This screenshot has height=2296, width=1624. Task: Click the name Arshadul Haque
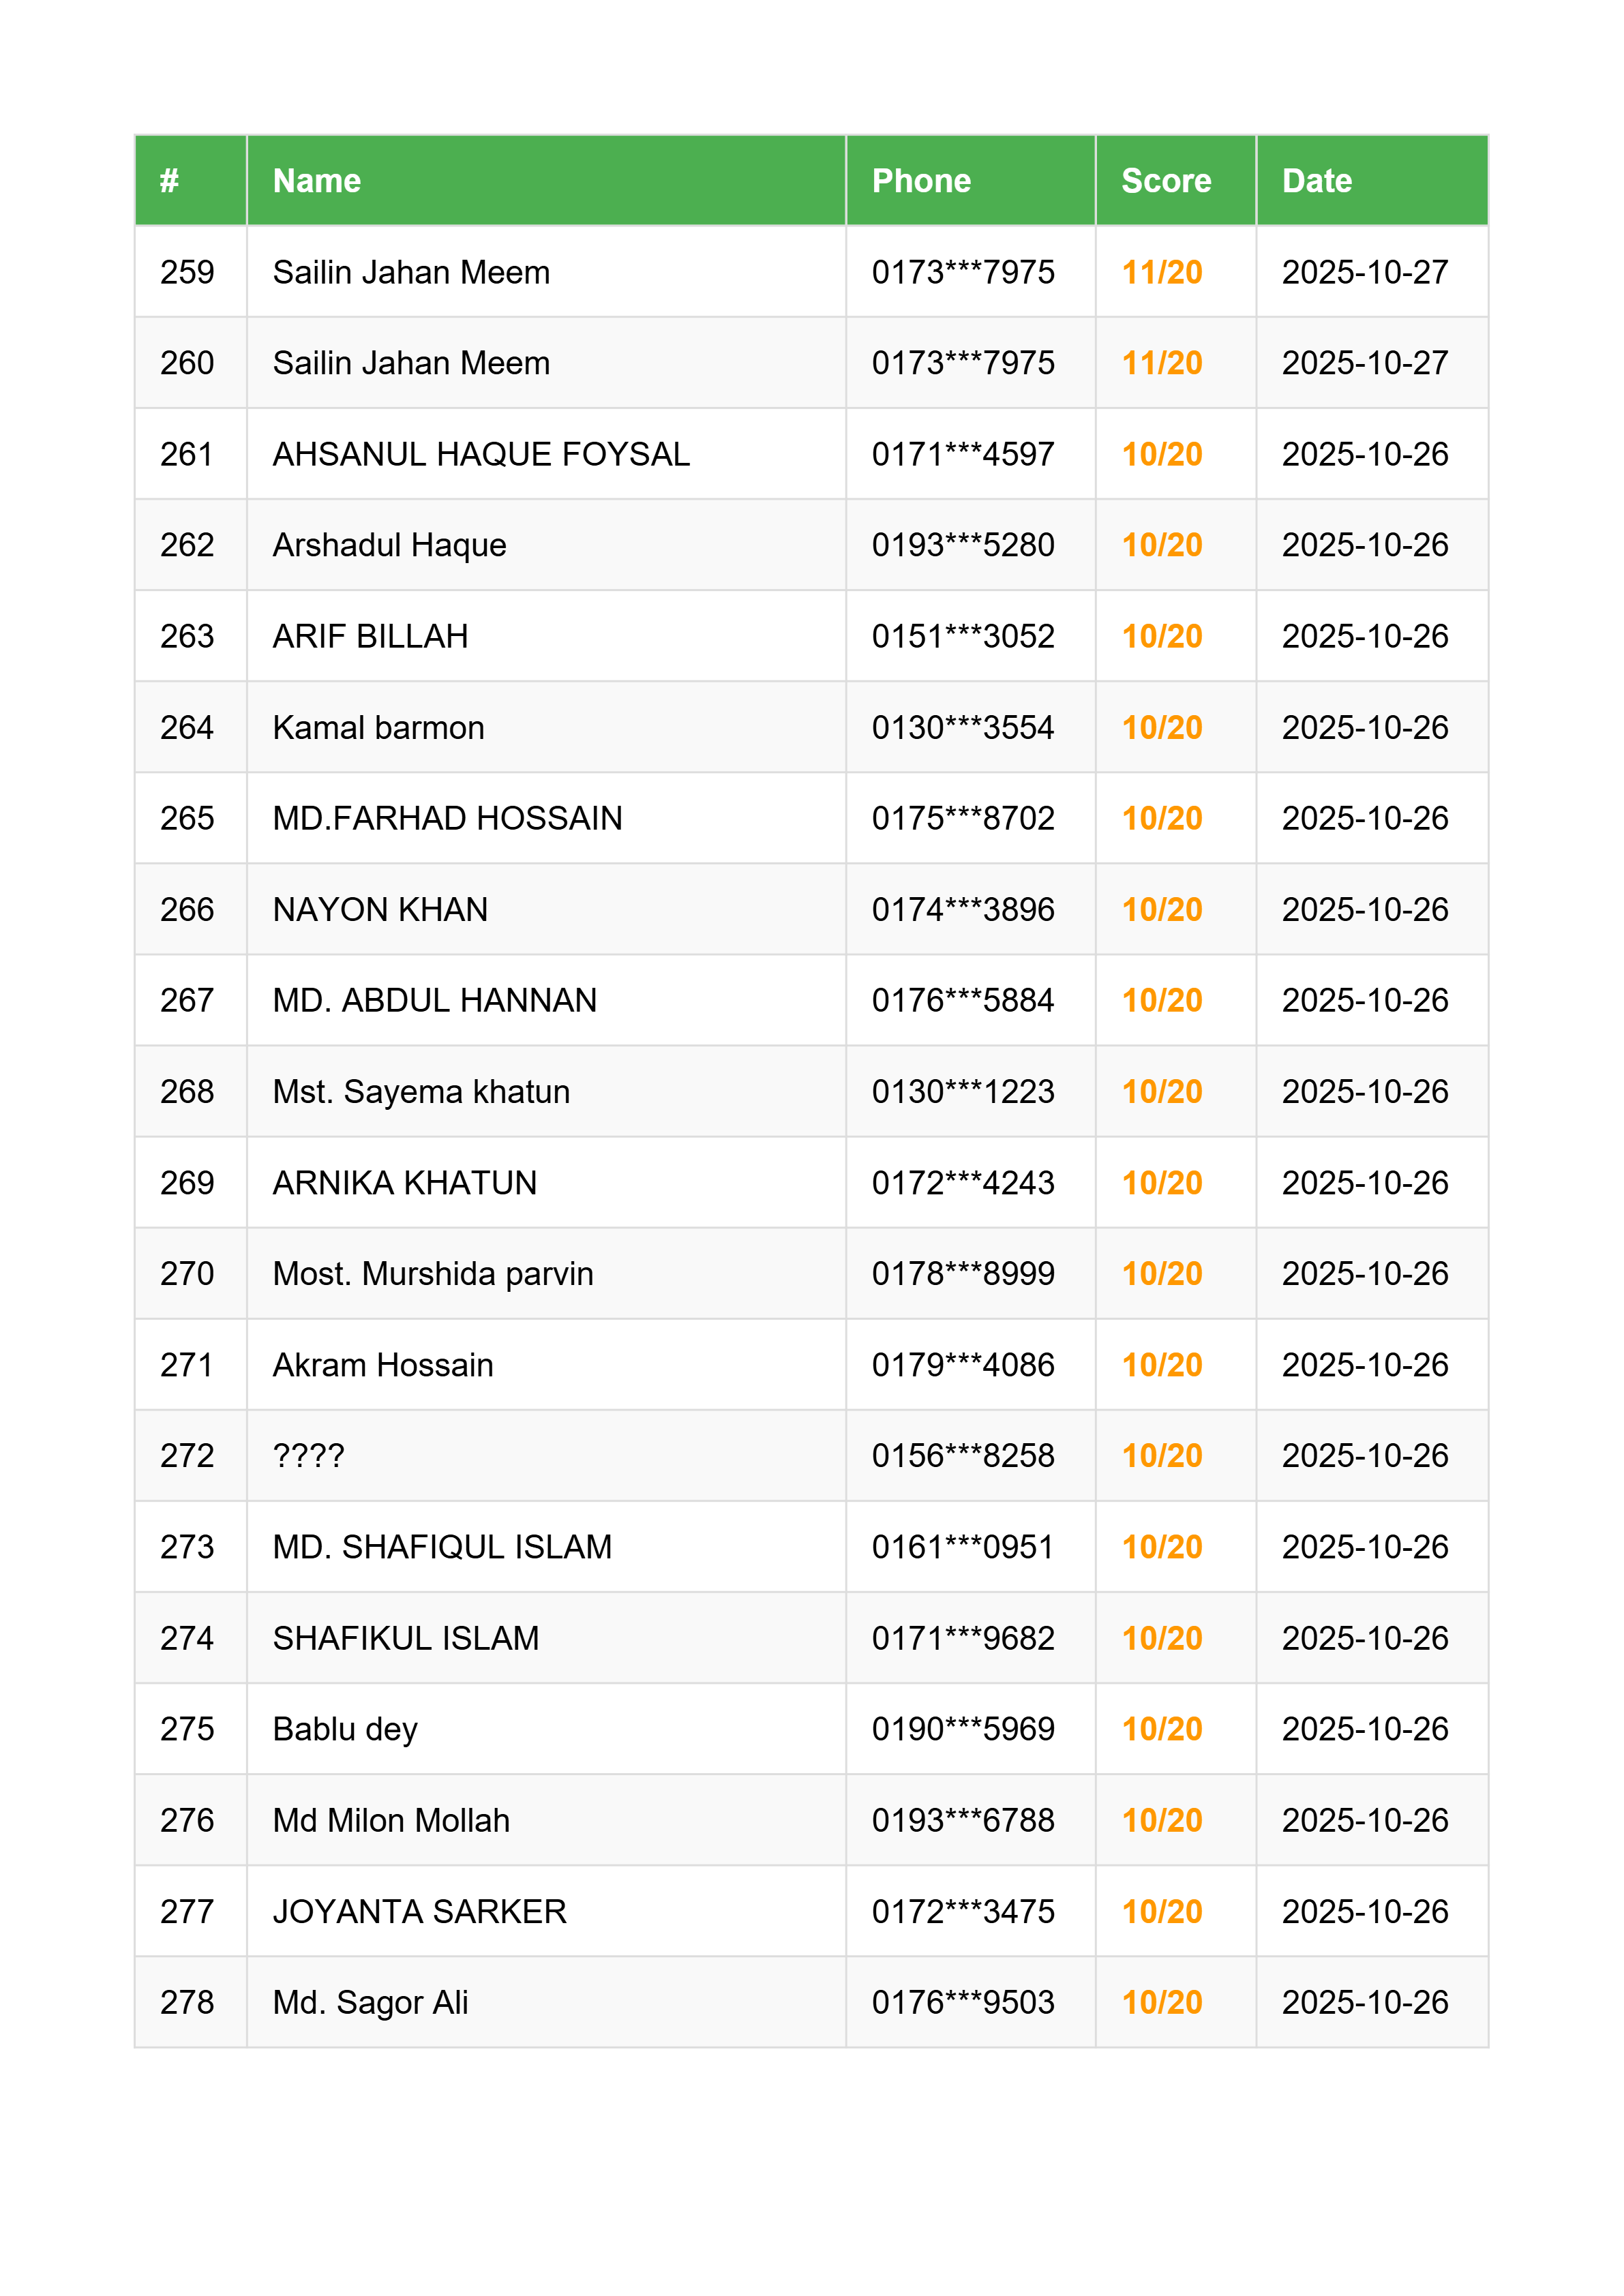389,545
